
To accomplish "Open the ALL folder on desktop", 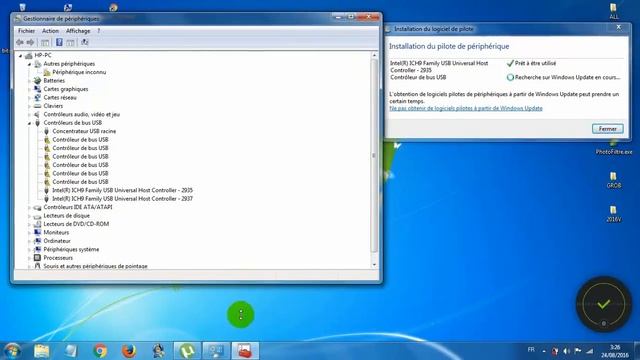I will (613, 11).
